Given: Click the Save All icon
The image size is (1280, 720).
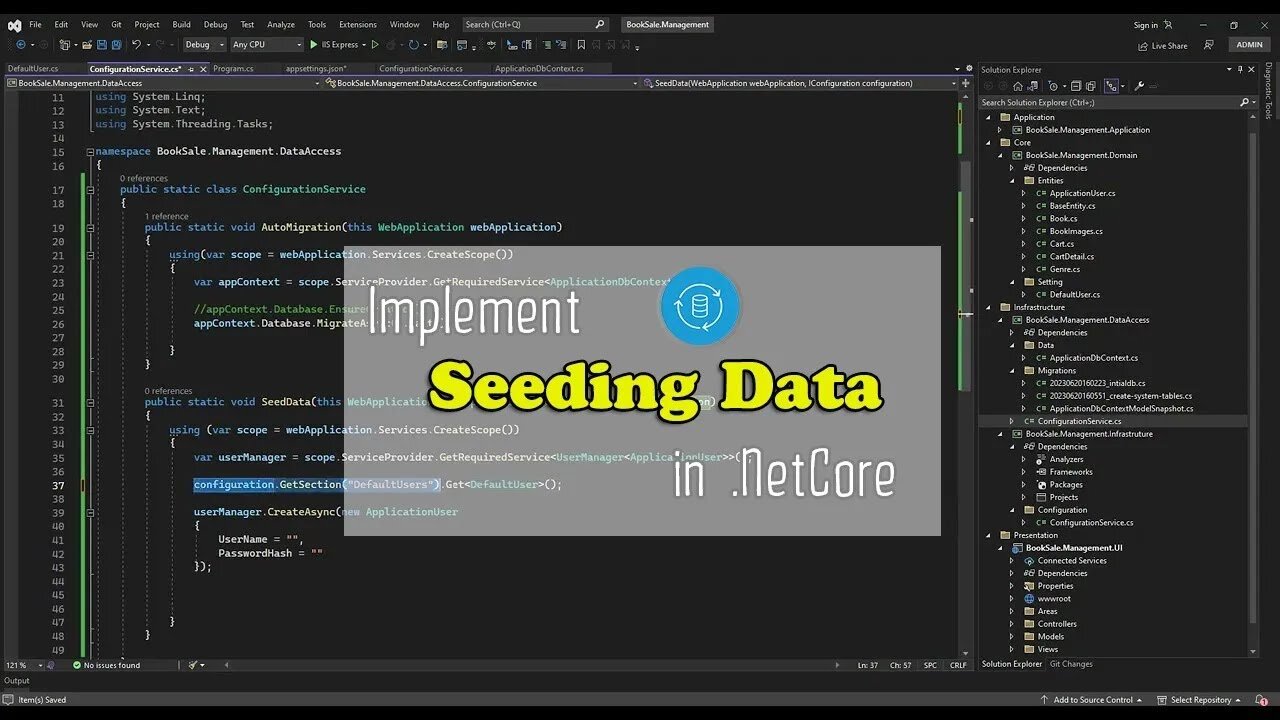Looking at the screenshot, I should pos(116,44).
